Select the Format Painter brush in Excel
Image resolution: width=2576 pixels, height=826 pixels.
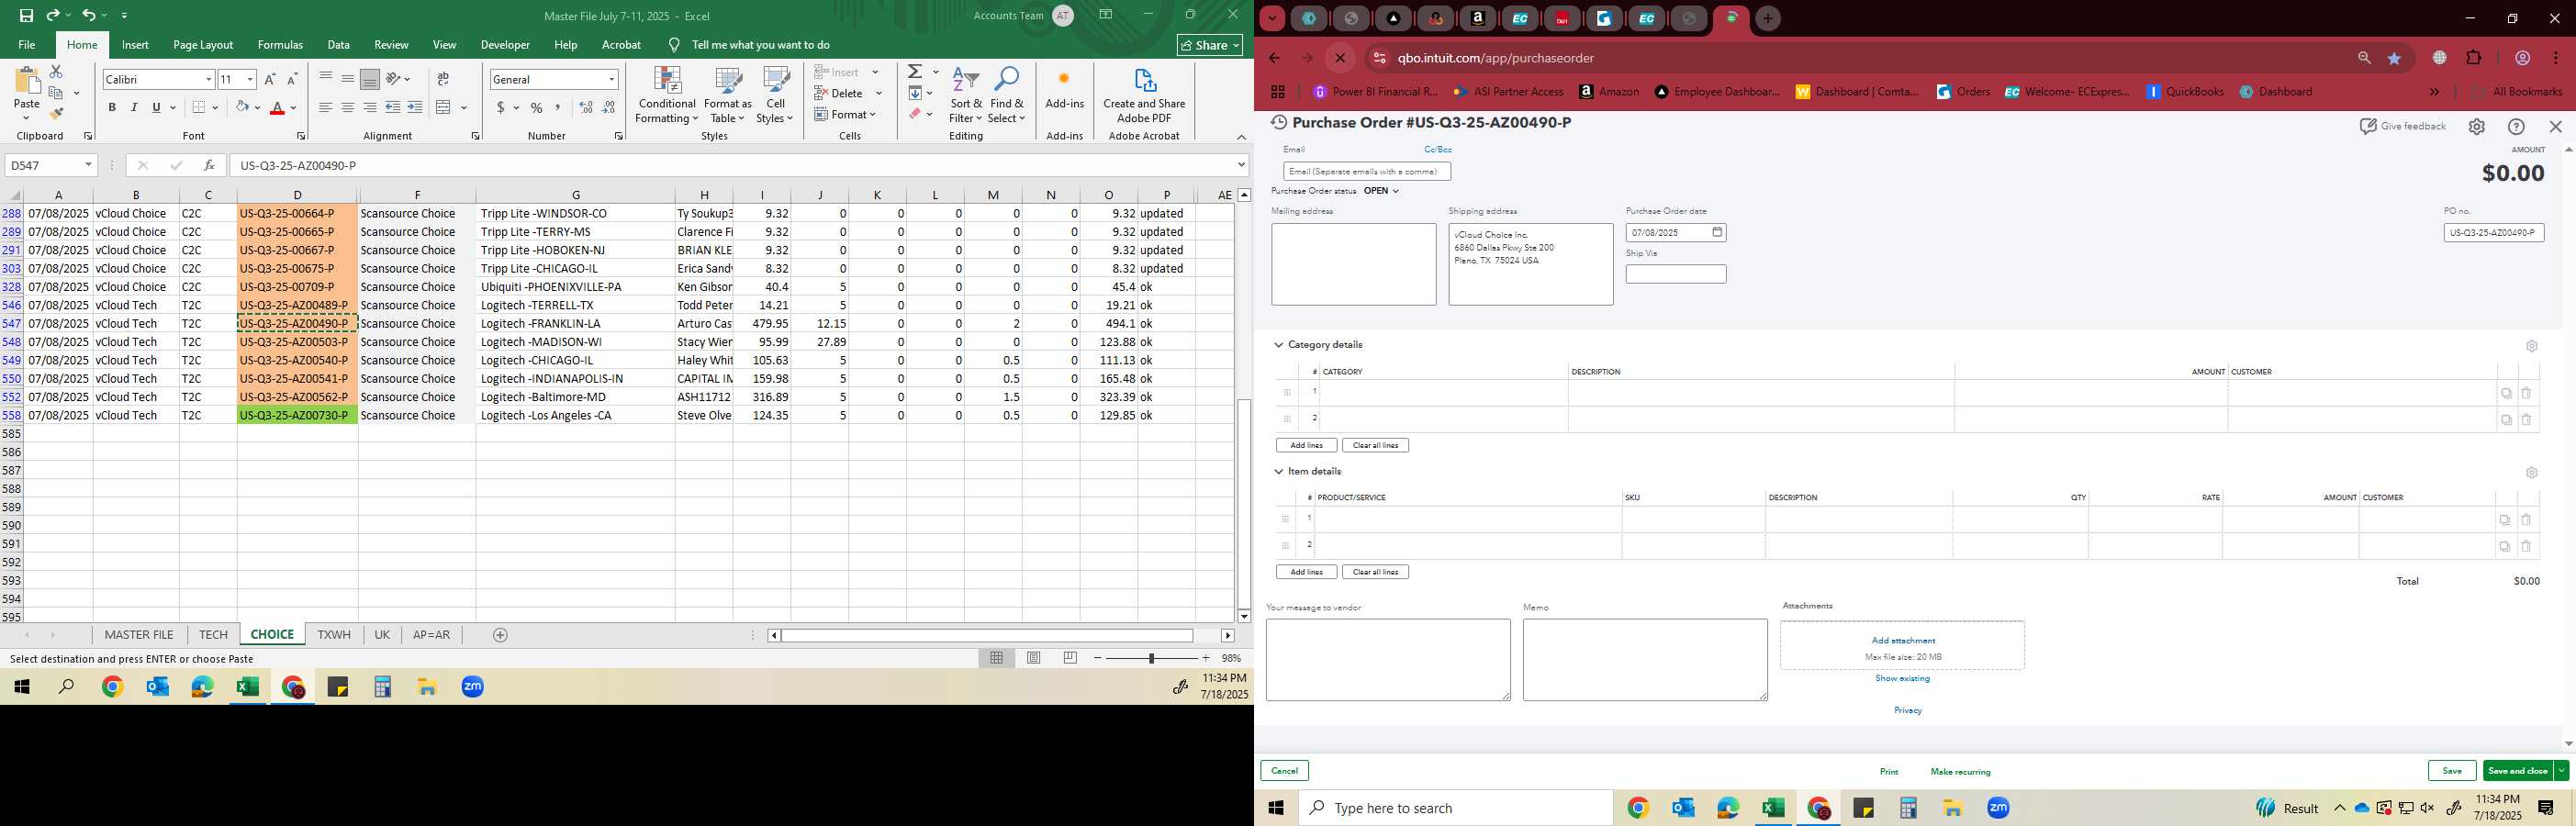[56, 113]
